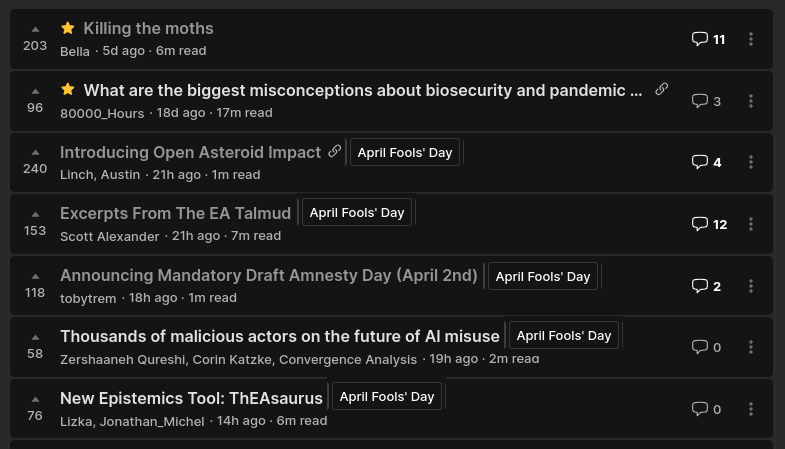Upvote Introducing Open Asteroid Impact post
785x449 pixels.
point(35,153)
